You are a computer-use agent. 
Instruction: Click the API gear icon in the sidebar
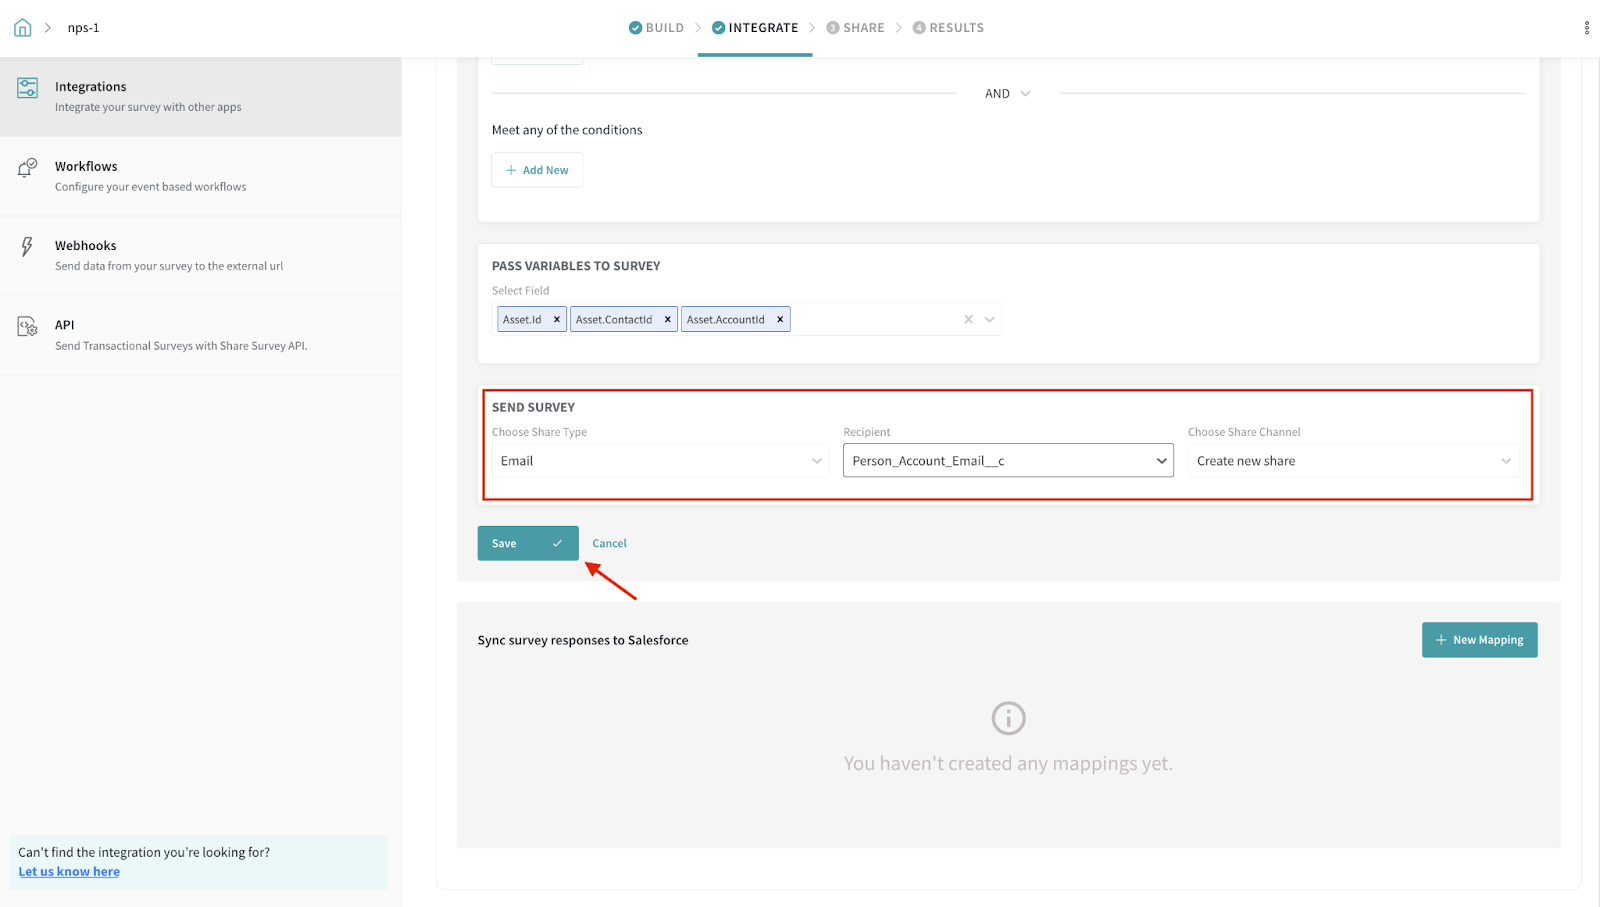[28, 327]
